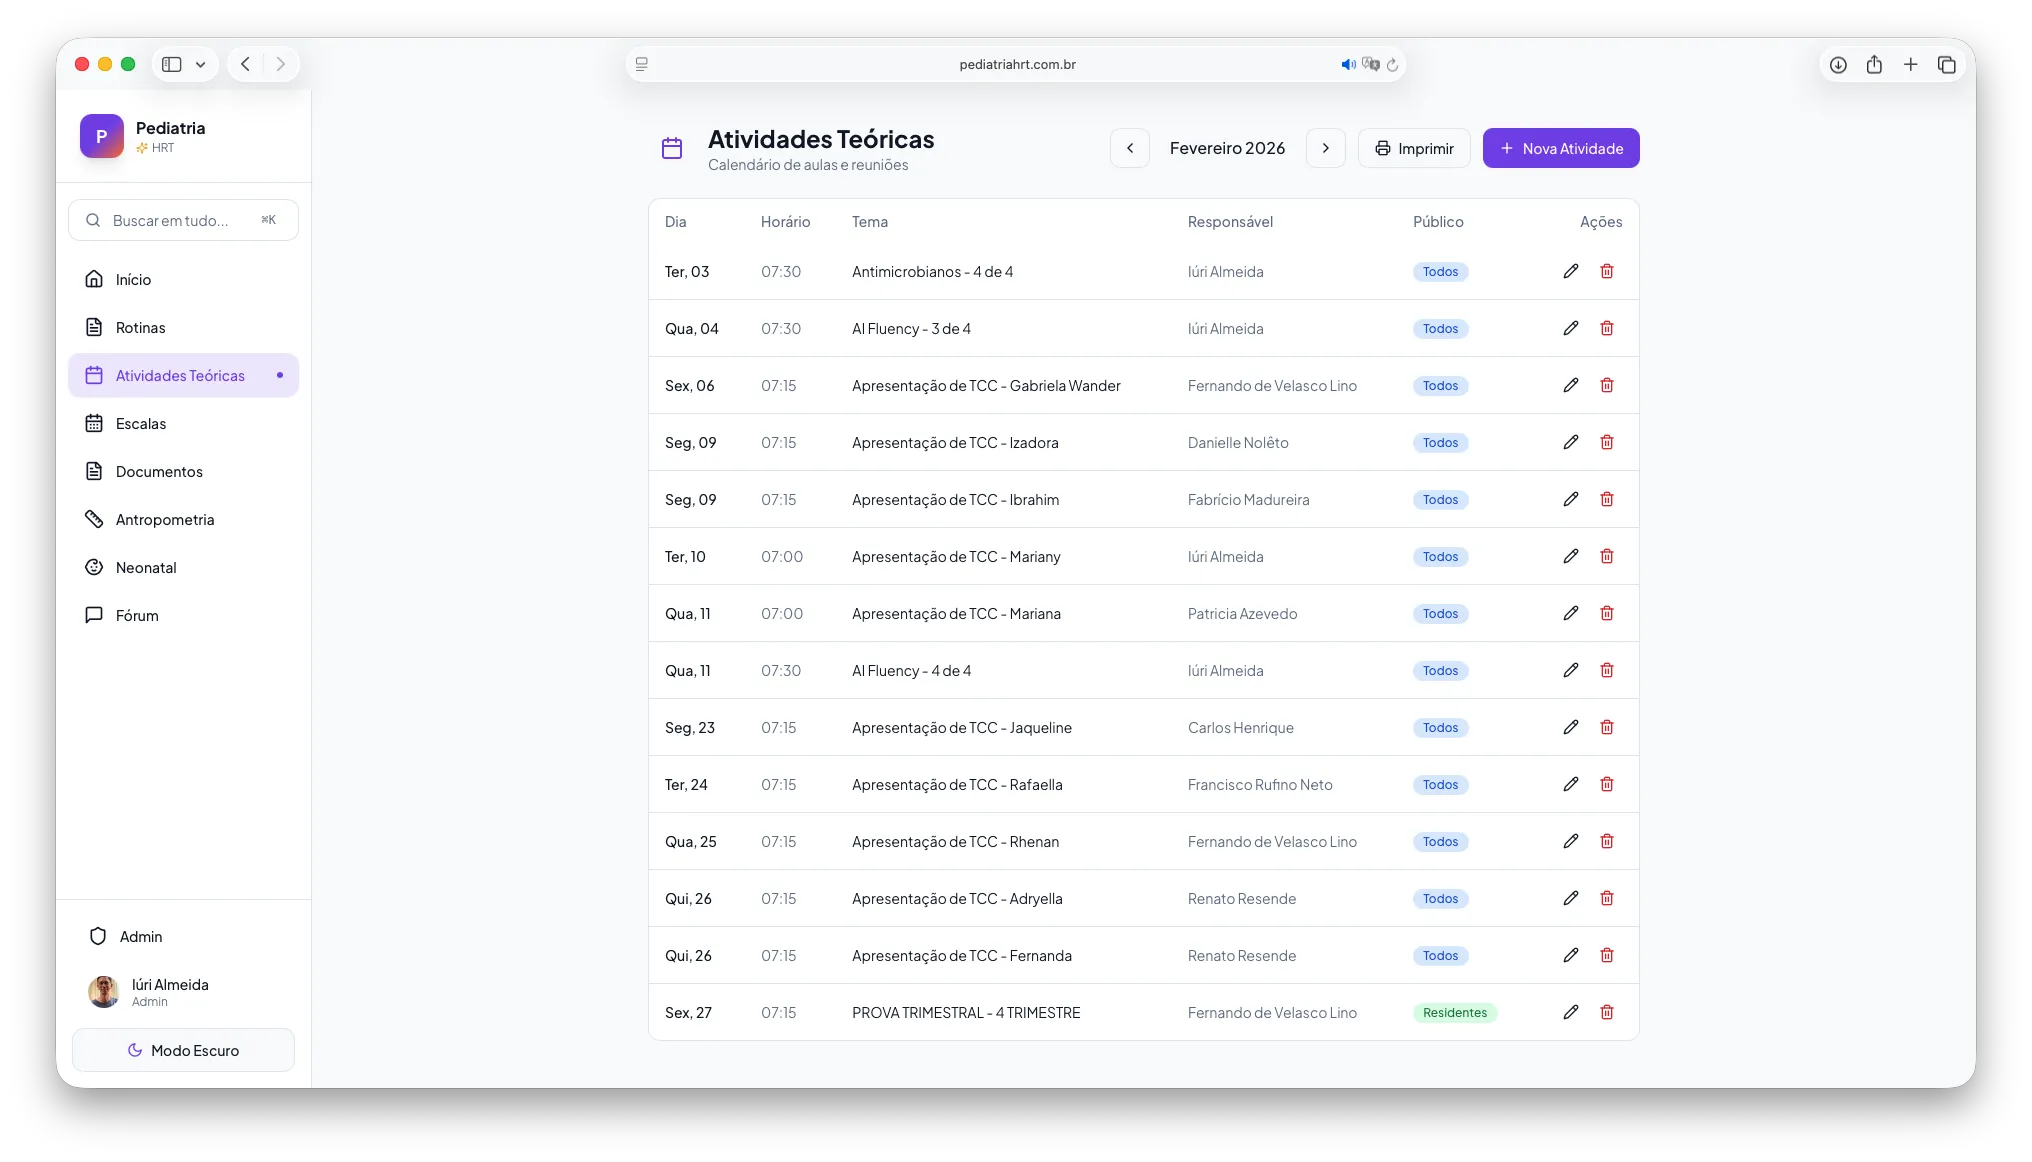2032x1162 pixels.
Task: Click the Share icon in browser toolbar
Action: tap(1874, 64)
